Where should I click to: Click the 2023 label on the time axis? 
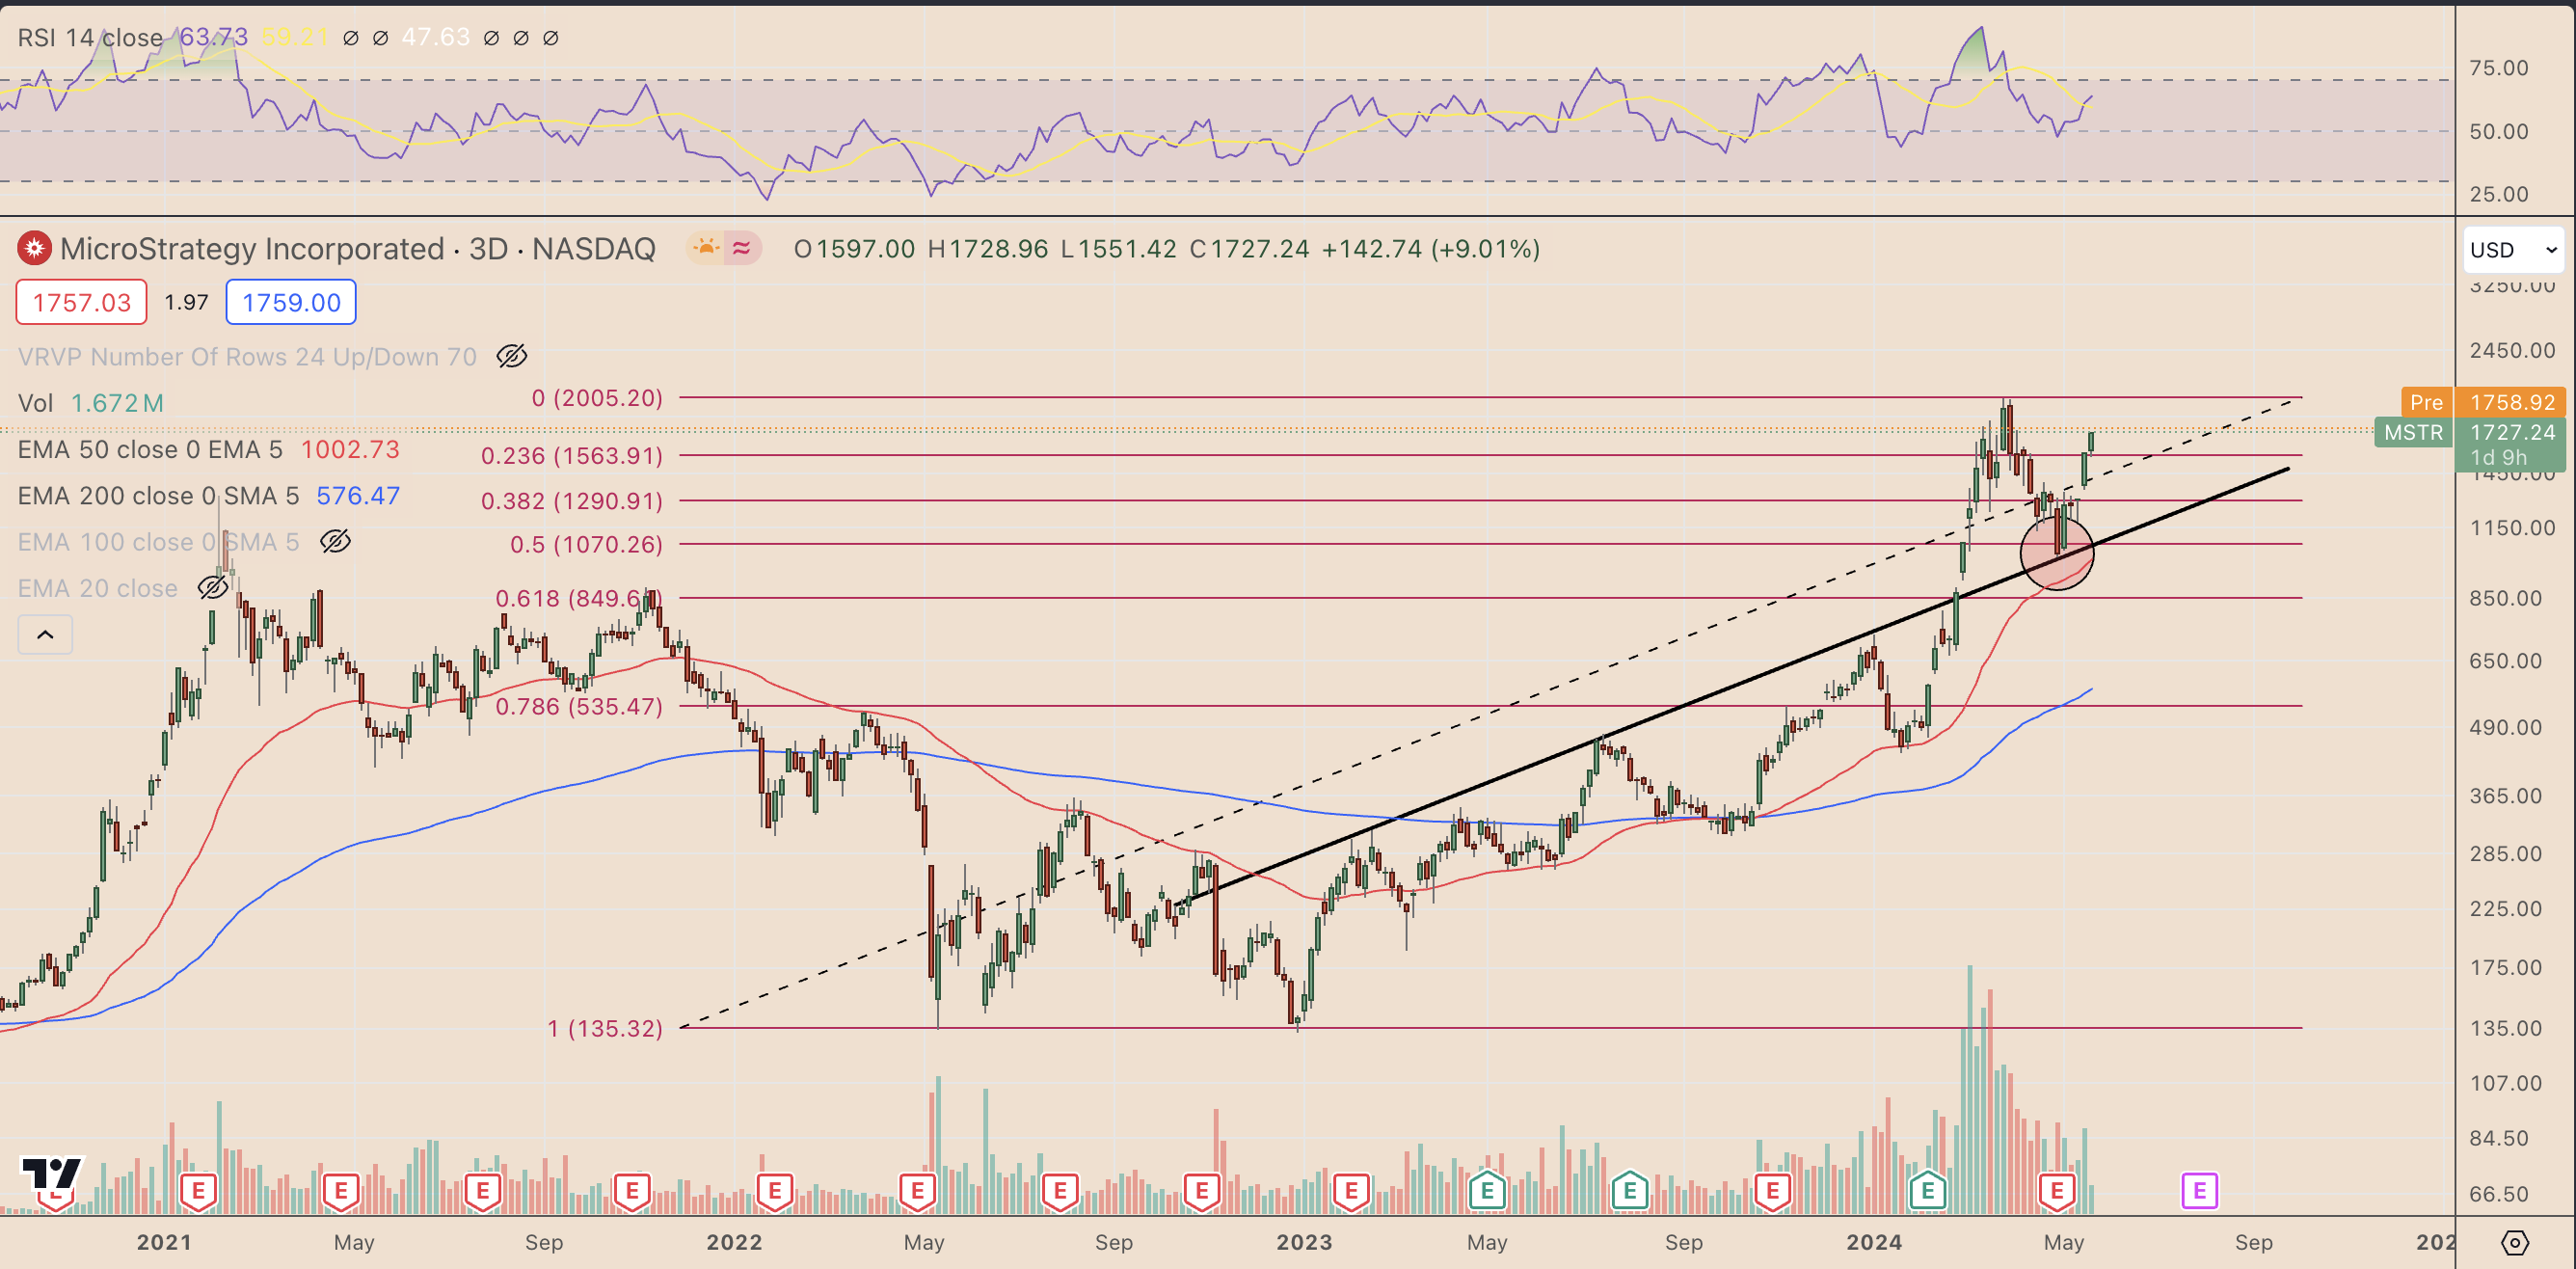pos(1304,1242)
